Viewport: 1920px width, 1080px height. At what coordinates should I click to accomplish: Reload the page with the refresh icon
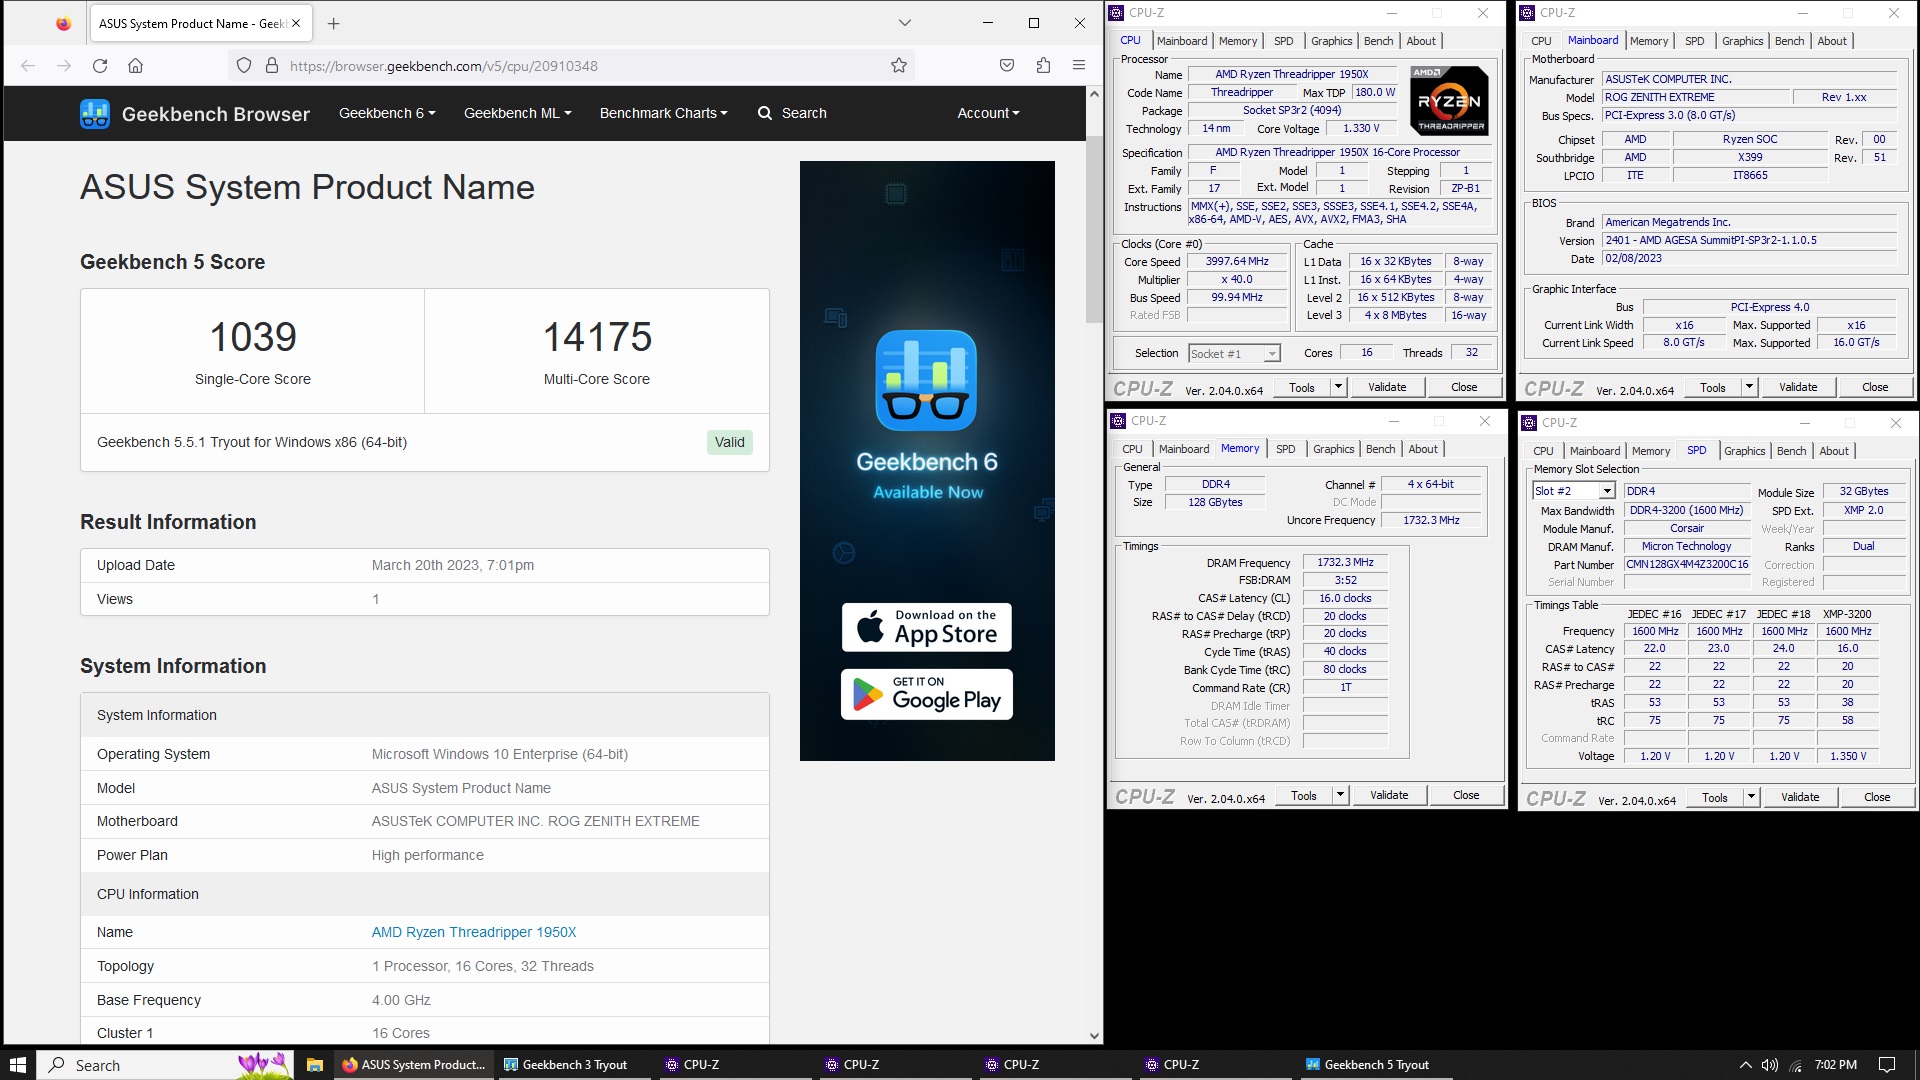[100, 66]
